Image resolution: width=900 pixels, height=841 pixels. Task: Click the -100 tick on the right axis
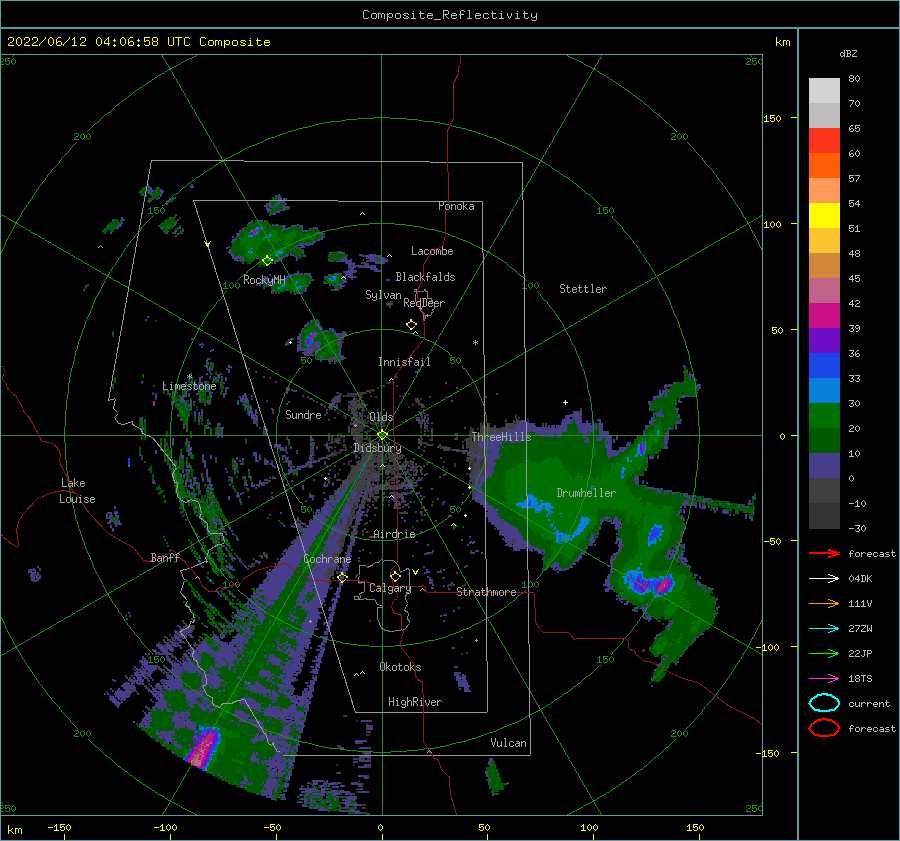click(767, 648)
